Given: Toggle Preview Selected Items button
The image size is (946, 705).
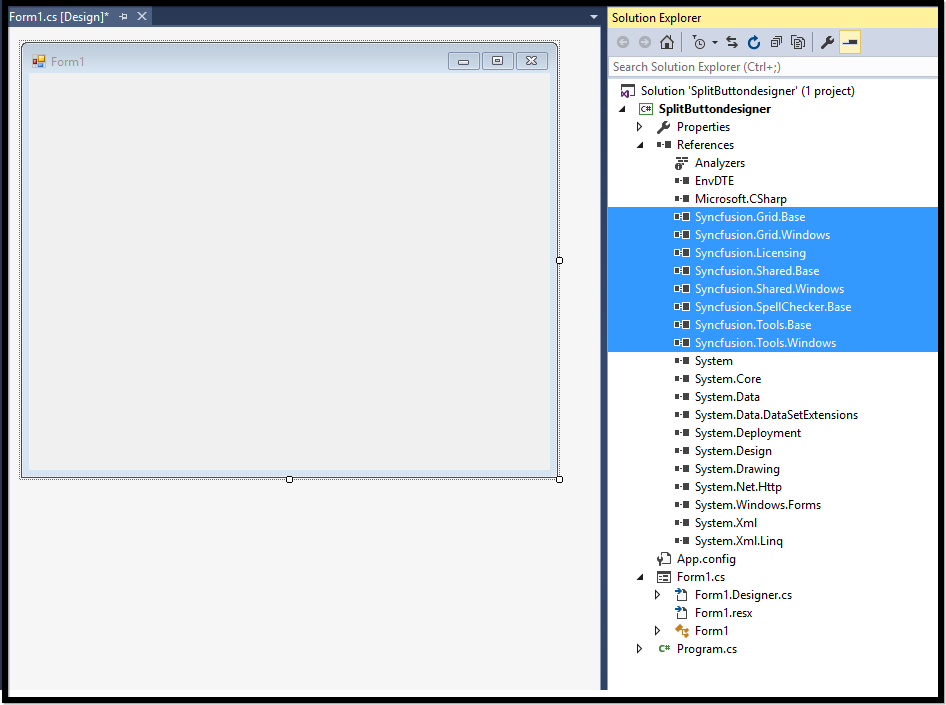Looking at the screenshot, I should [849, 42].
